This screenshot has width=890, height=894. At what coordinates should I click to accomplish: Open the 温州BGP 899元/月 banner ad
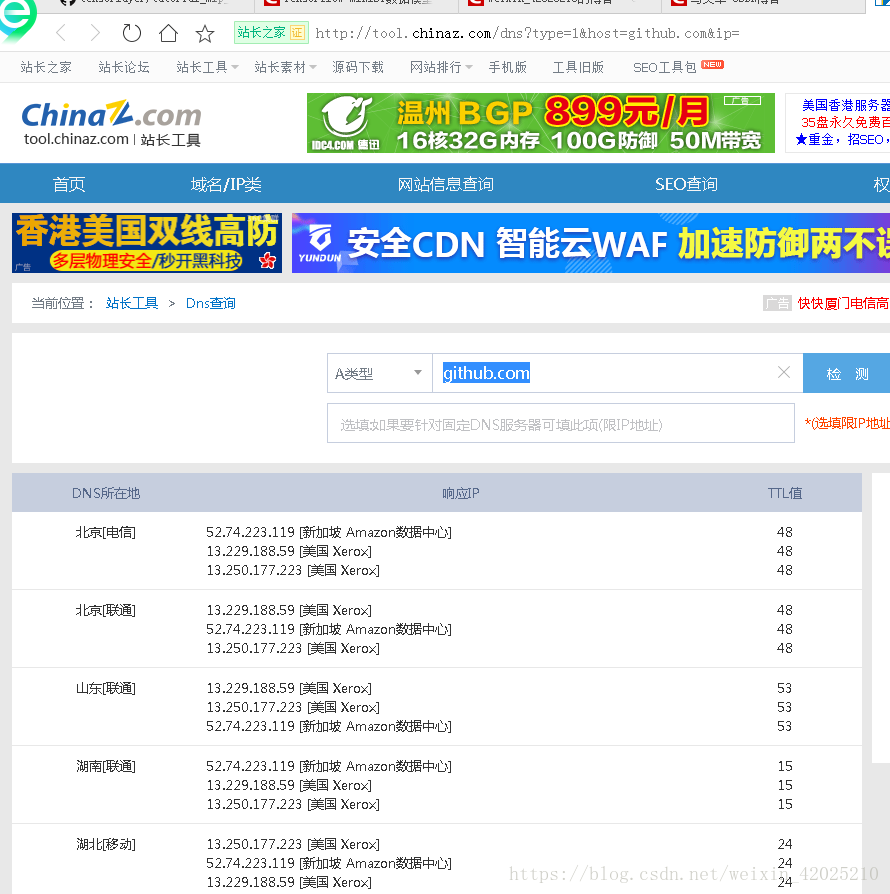[540, 123]
